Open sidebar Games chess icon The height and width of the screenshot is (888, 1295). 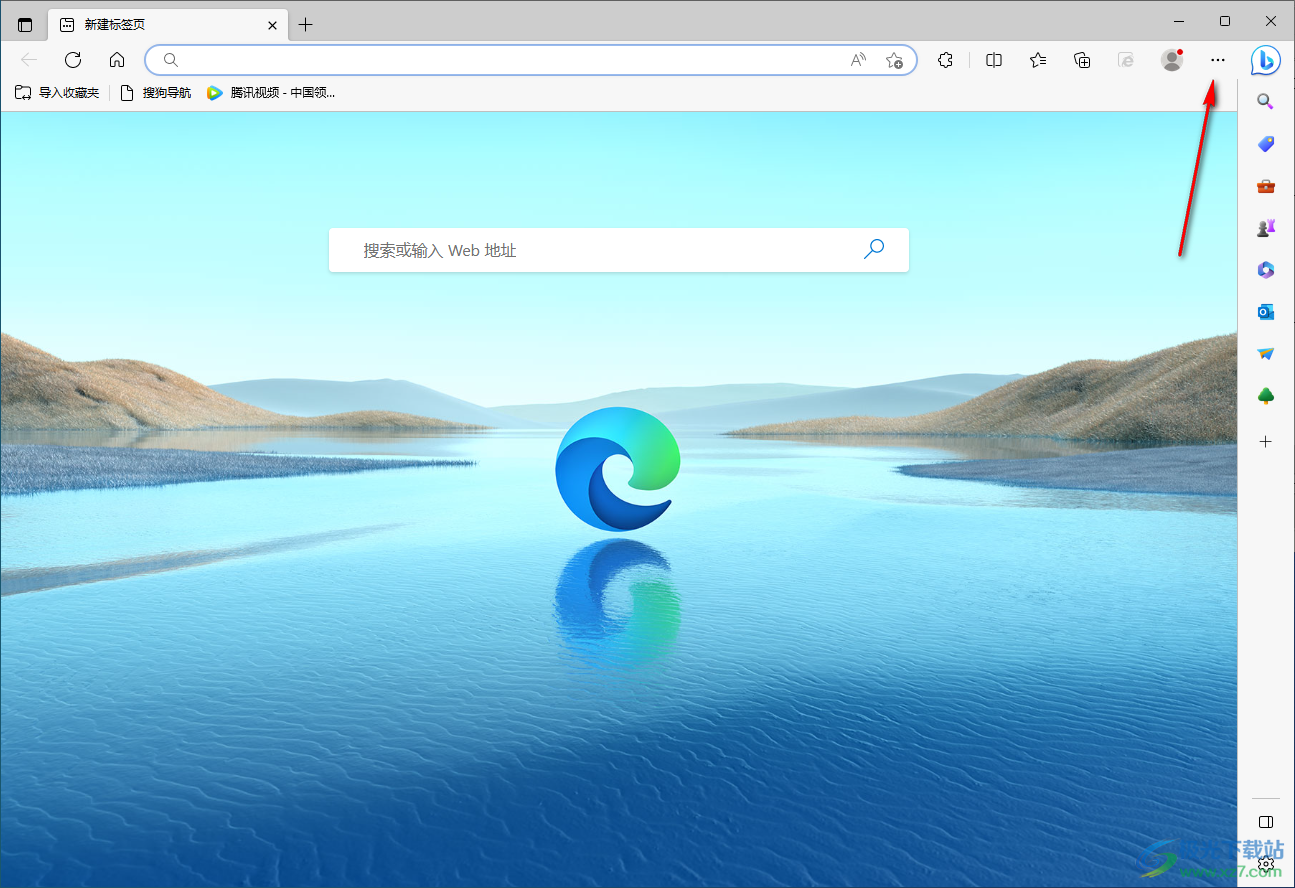pyautogui.click(x=1265, y=228)
